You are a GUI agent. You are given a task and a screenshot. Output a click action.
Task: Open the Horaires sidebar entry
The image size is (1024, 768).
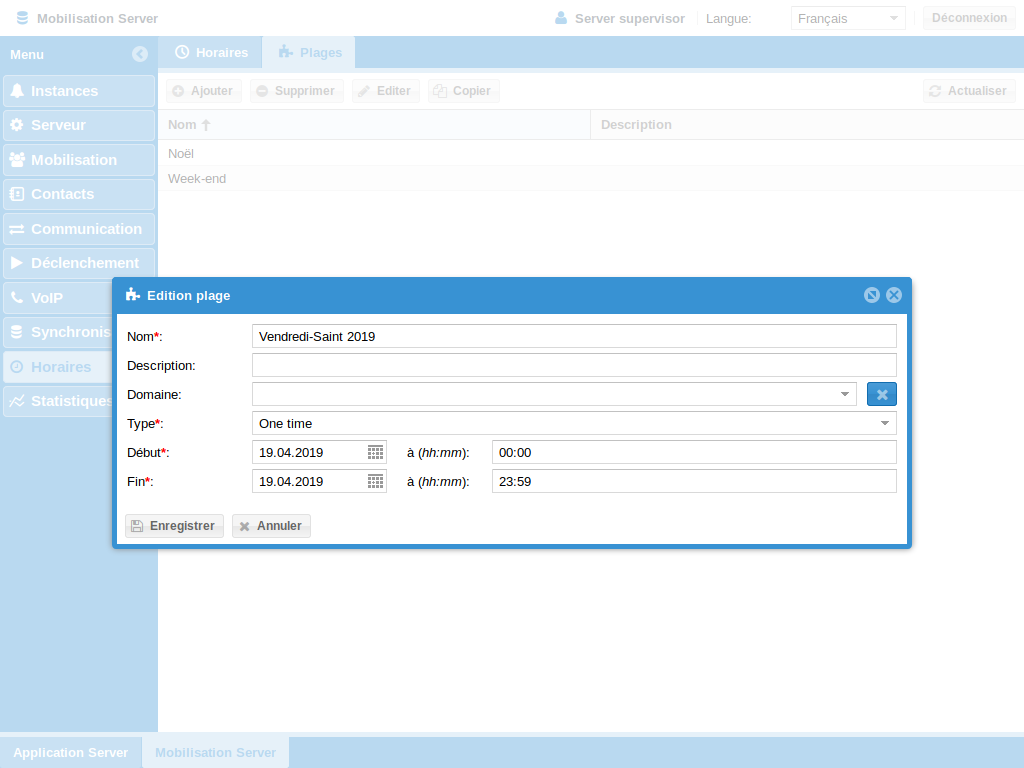tap(57, 367)
